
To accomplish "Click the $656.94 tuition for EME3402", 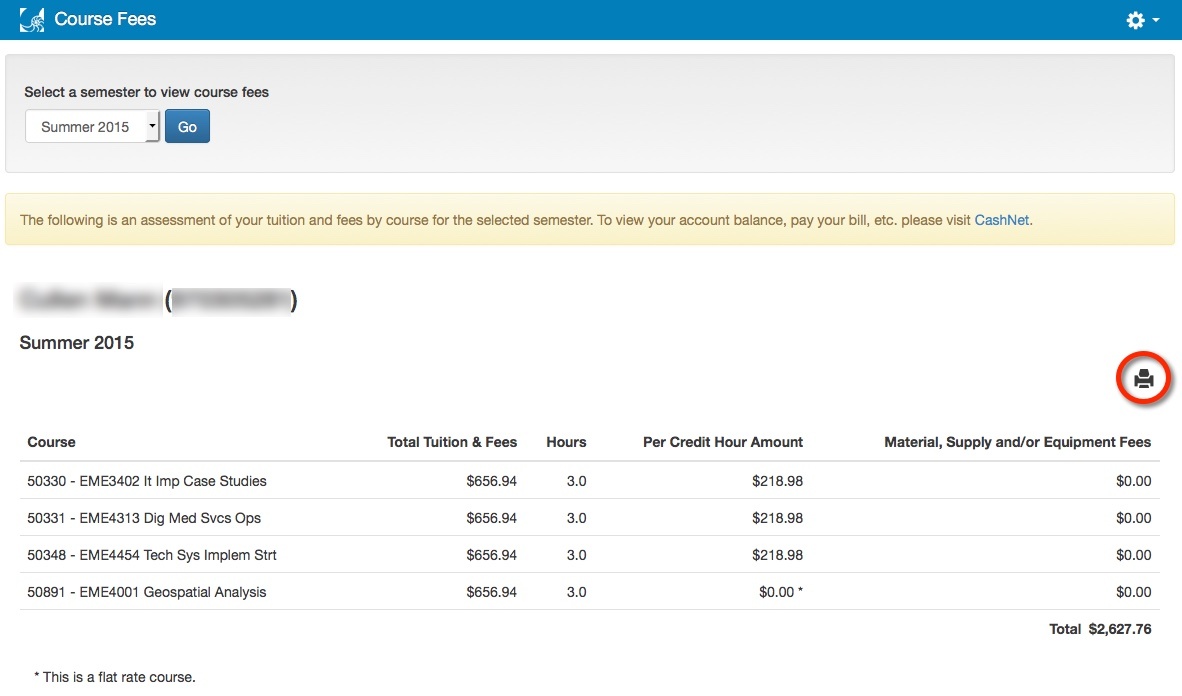I will point(491,481).
